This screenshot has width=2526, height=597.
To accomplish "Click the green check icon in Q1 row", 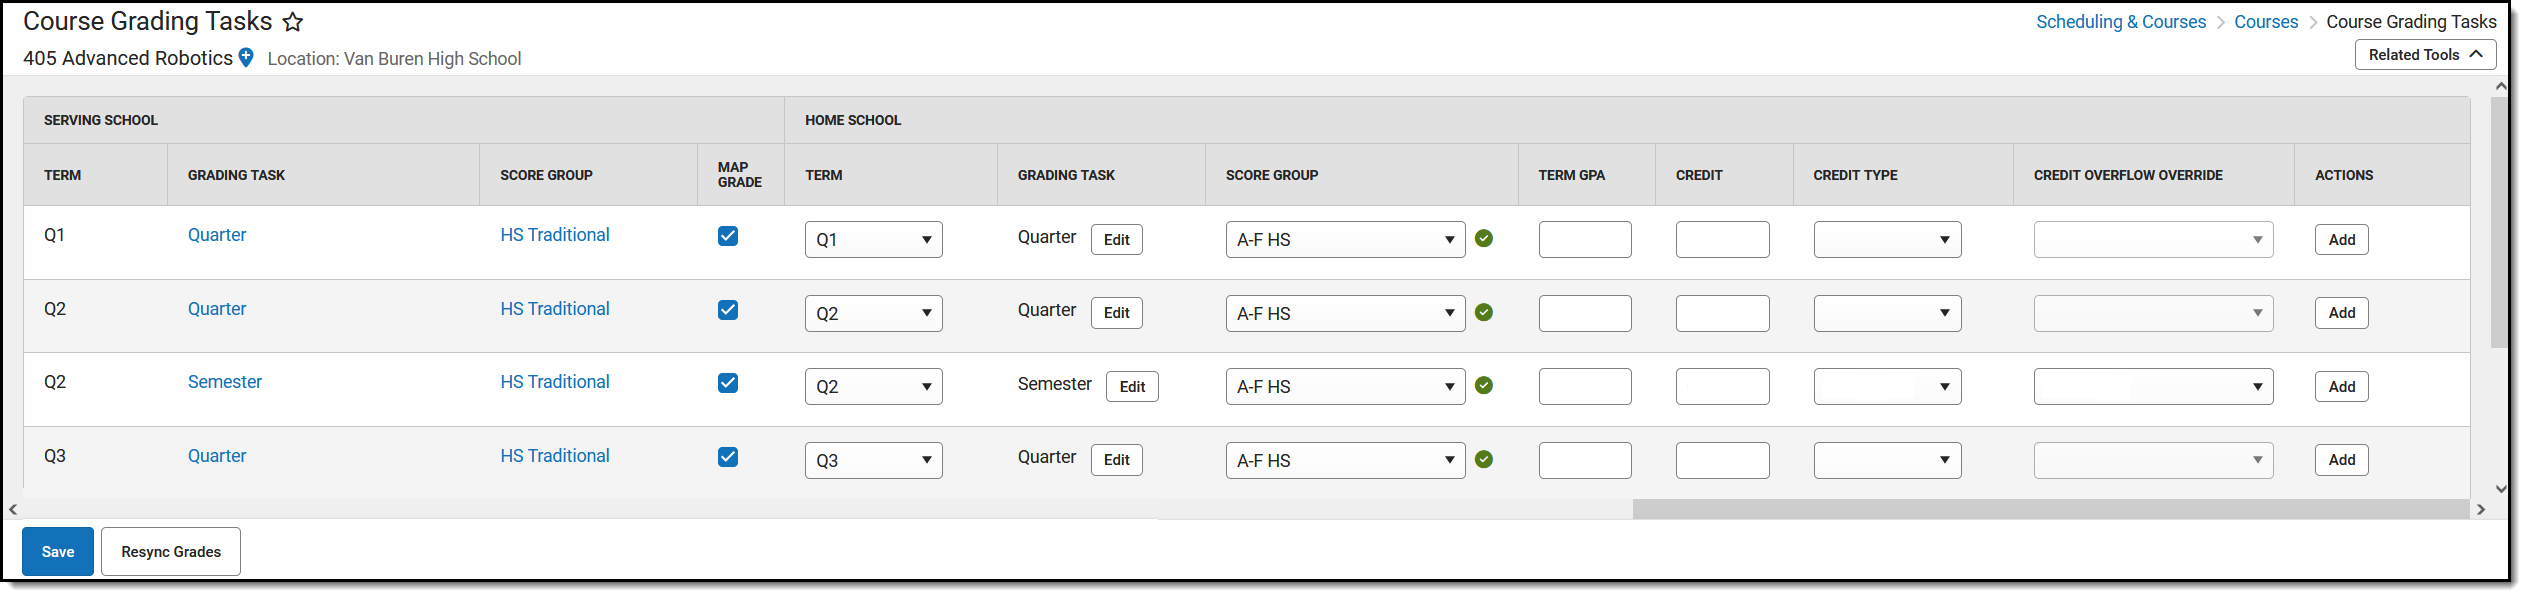I will pyautogui.click(x=1484, y=238).
